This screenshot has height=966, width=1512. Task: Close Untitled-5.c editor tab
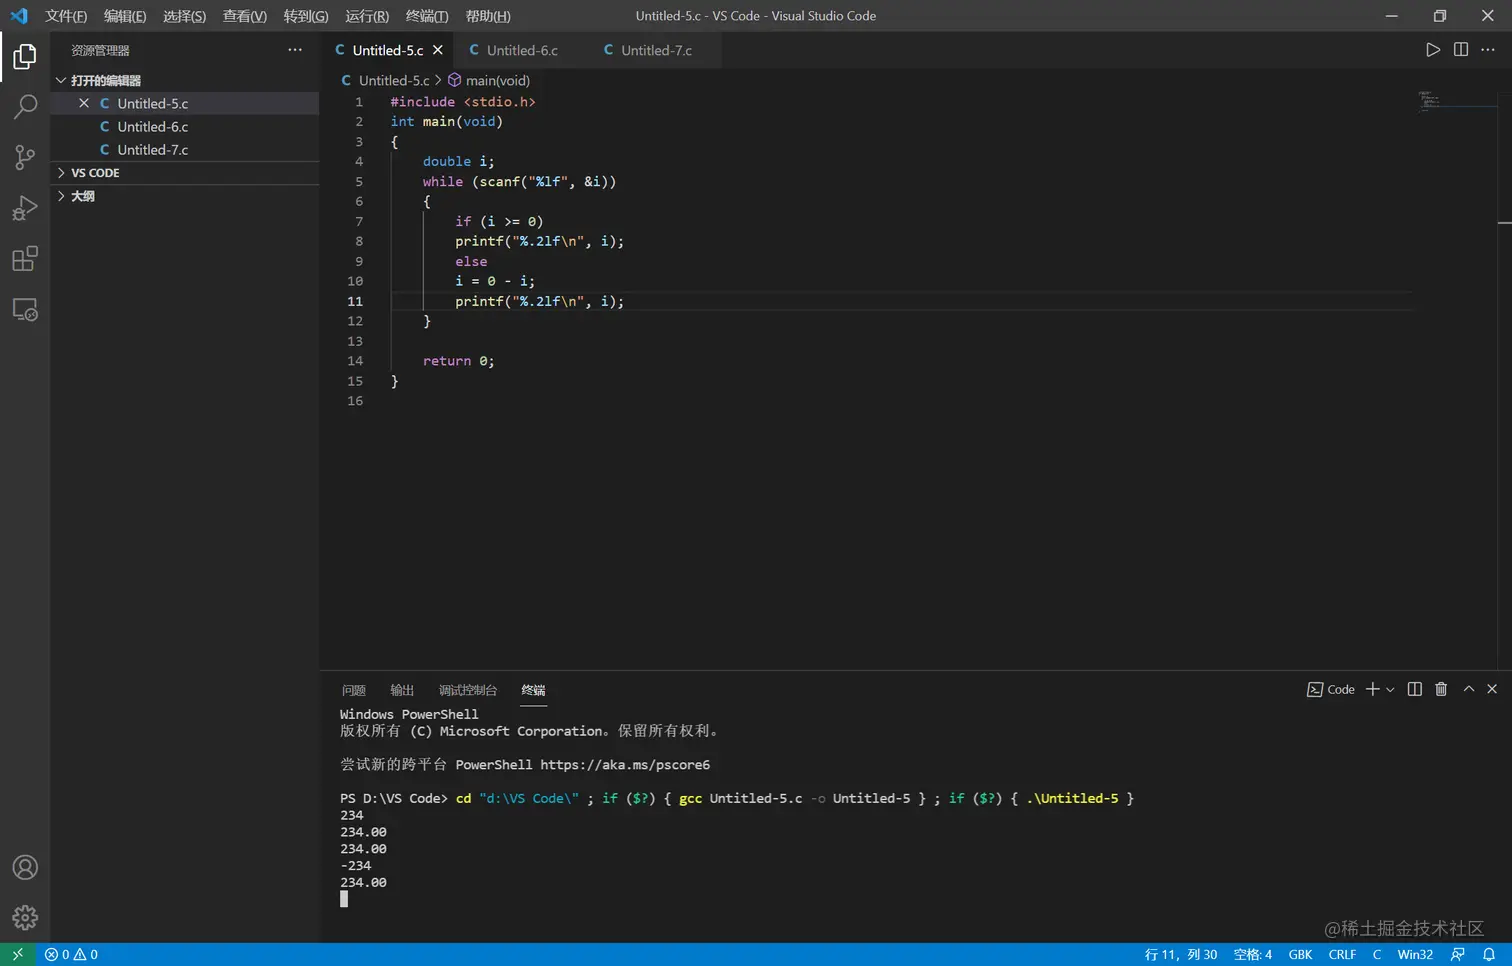coord(437,50)
